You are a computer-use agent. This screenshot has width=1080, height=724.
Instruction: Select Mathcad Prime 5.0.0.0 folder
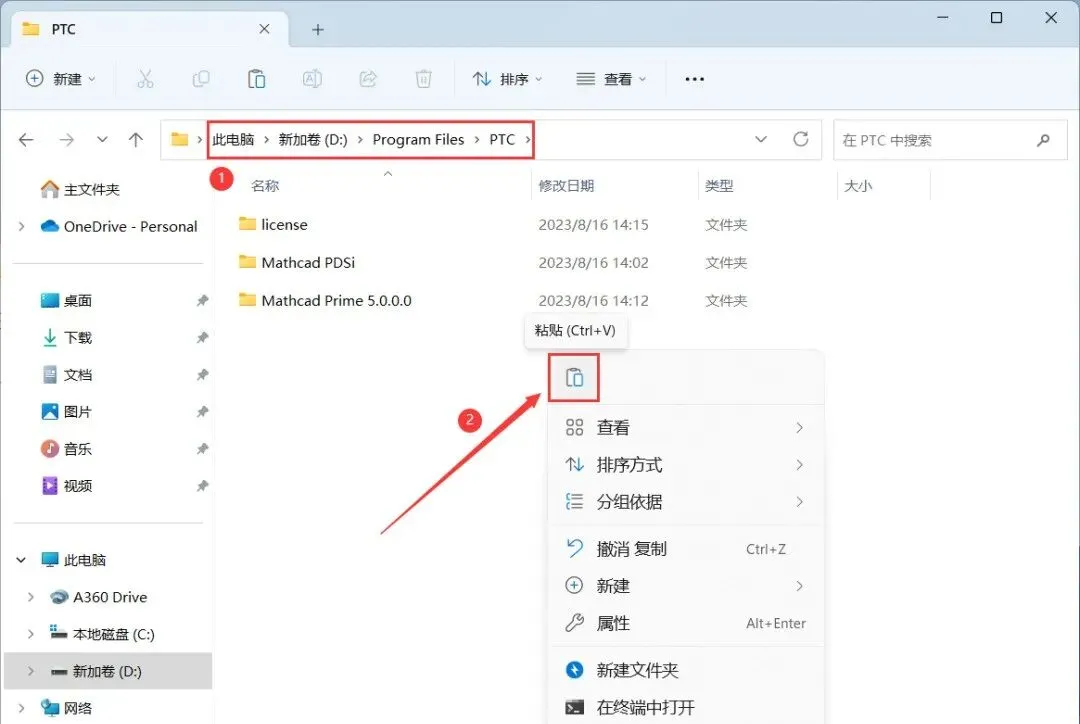coord(324,300)
